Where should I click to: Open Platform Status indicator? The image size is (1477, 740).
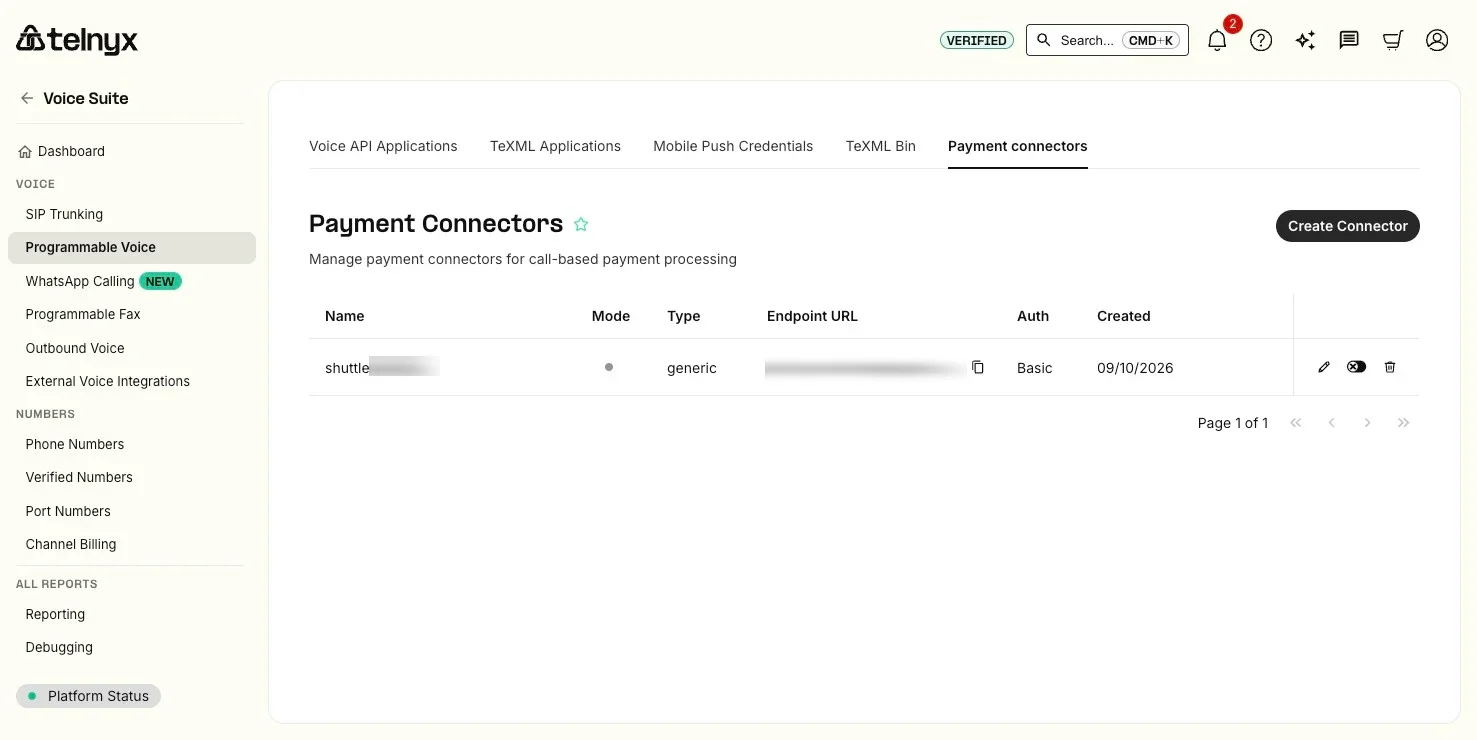click(88, 696)
